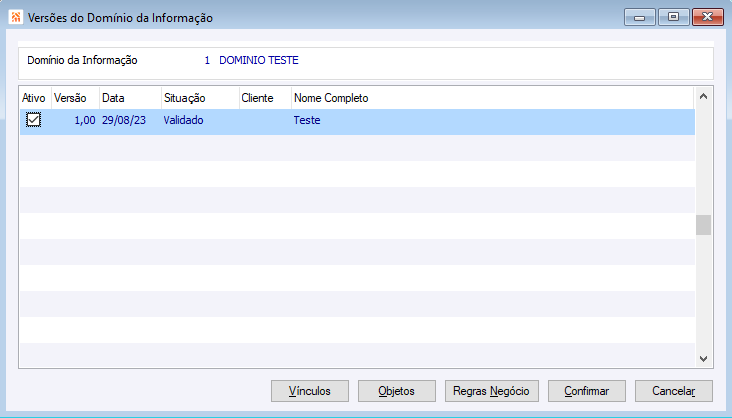Sort by the Ativo column header

[34, 98]
